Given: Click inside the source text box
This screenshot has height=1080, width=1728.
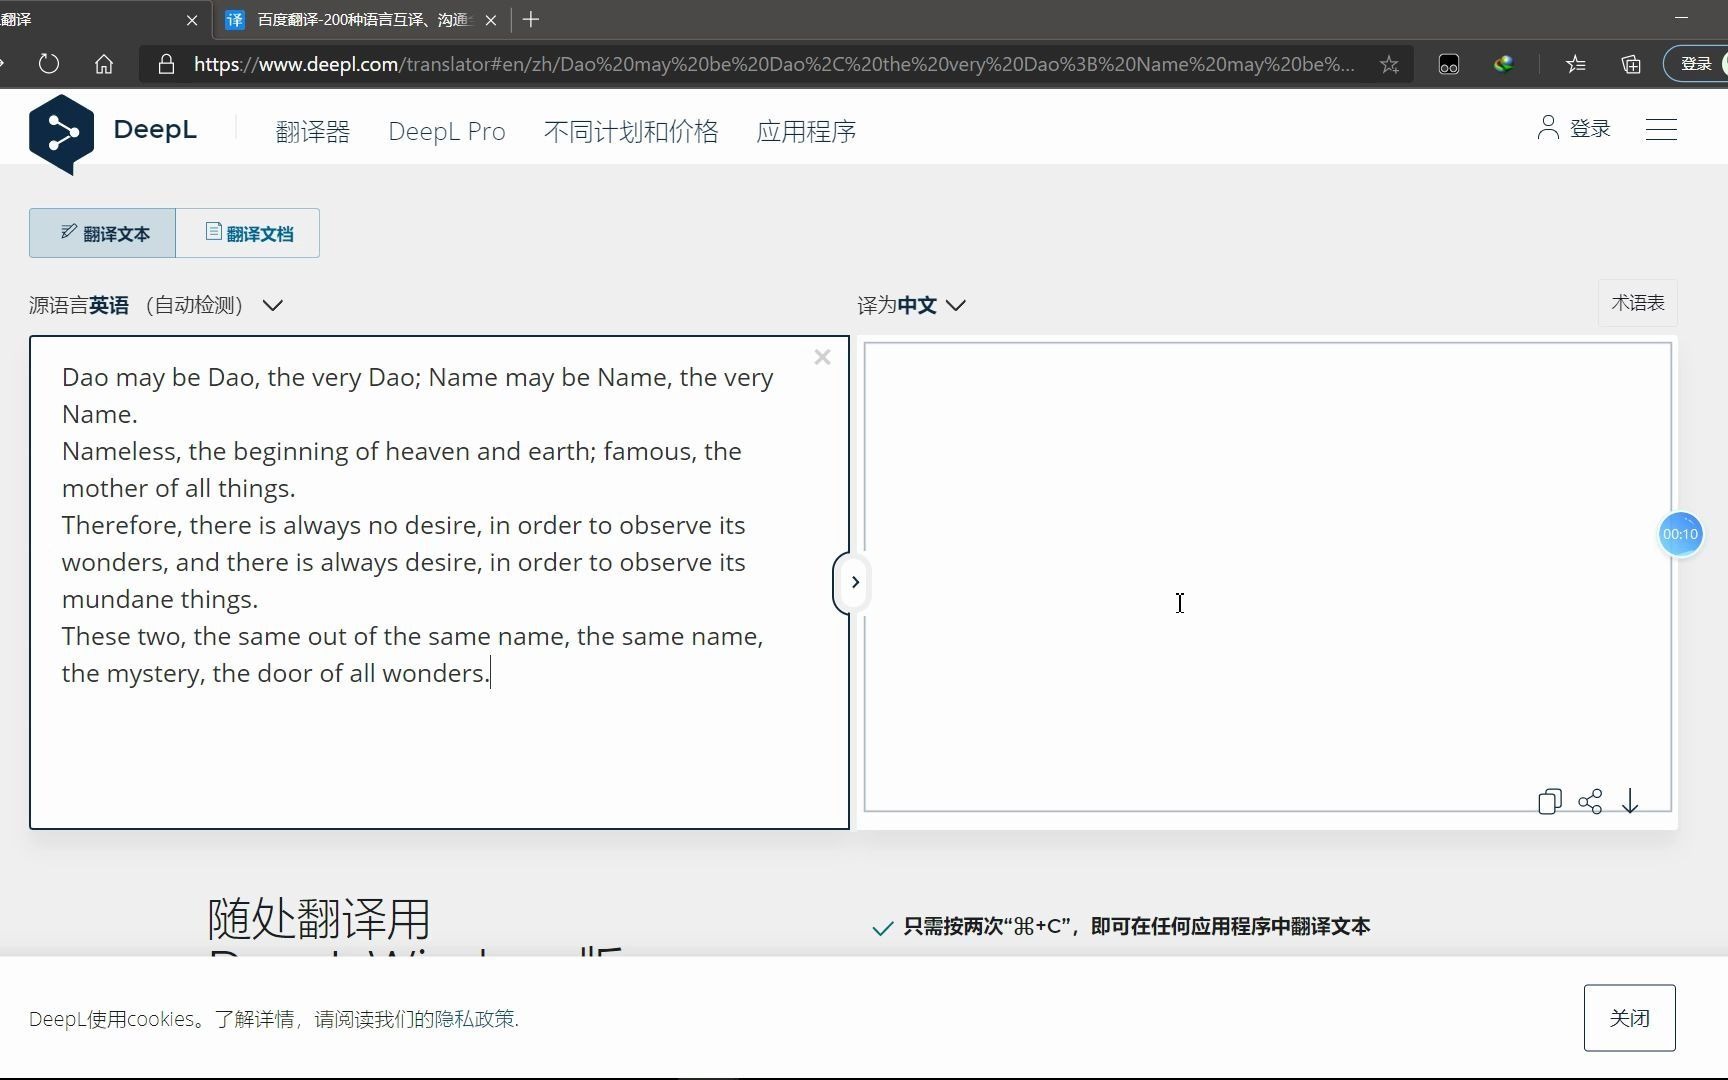Looking at the screenshot, I should point(439,582).
